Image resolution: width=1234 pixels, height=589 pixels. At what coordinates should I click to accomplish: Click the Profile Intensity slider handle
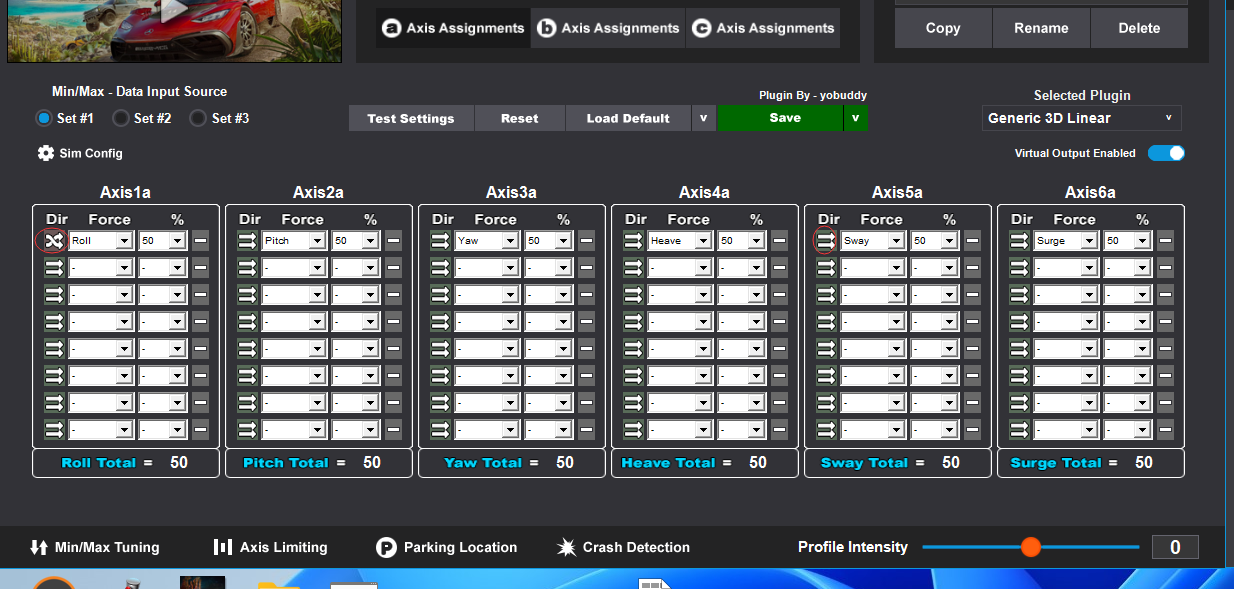pyautogui.click(x=1031, y=547)
